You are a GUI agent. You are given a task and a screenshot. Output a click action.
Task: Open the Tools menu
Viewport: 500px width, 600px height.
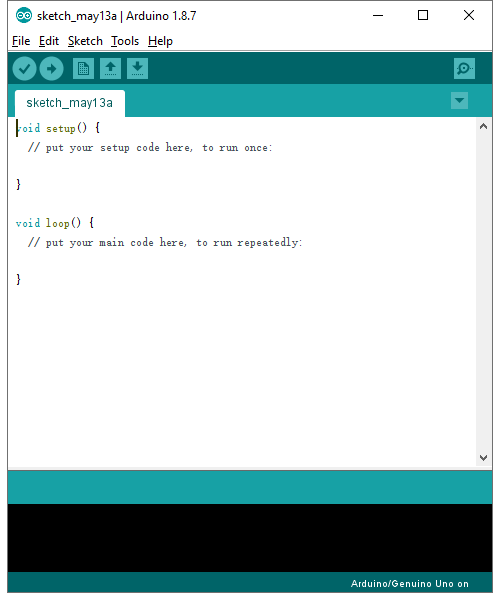125,41
